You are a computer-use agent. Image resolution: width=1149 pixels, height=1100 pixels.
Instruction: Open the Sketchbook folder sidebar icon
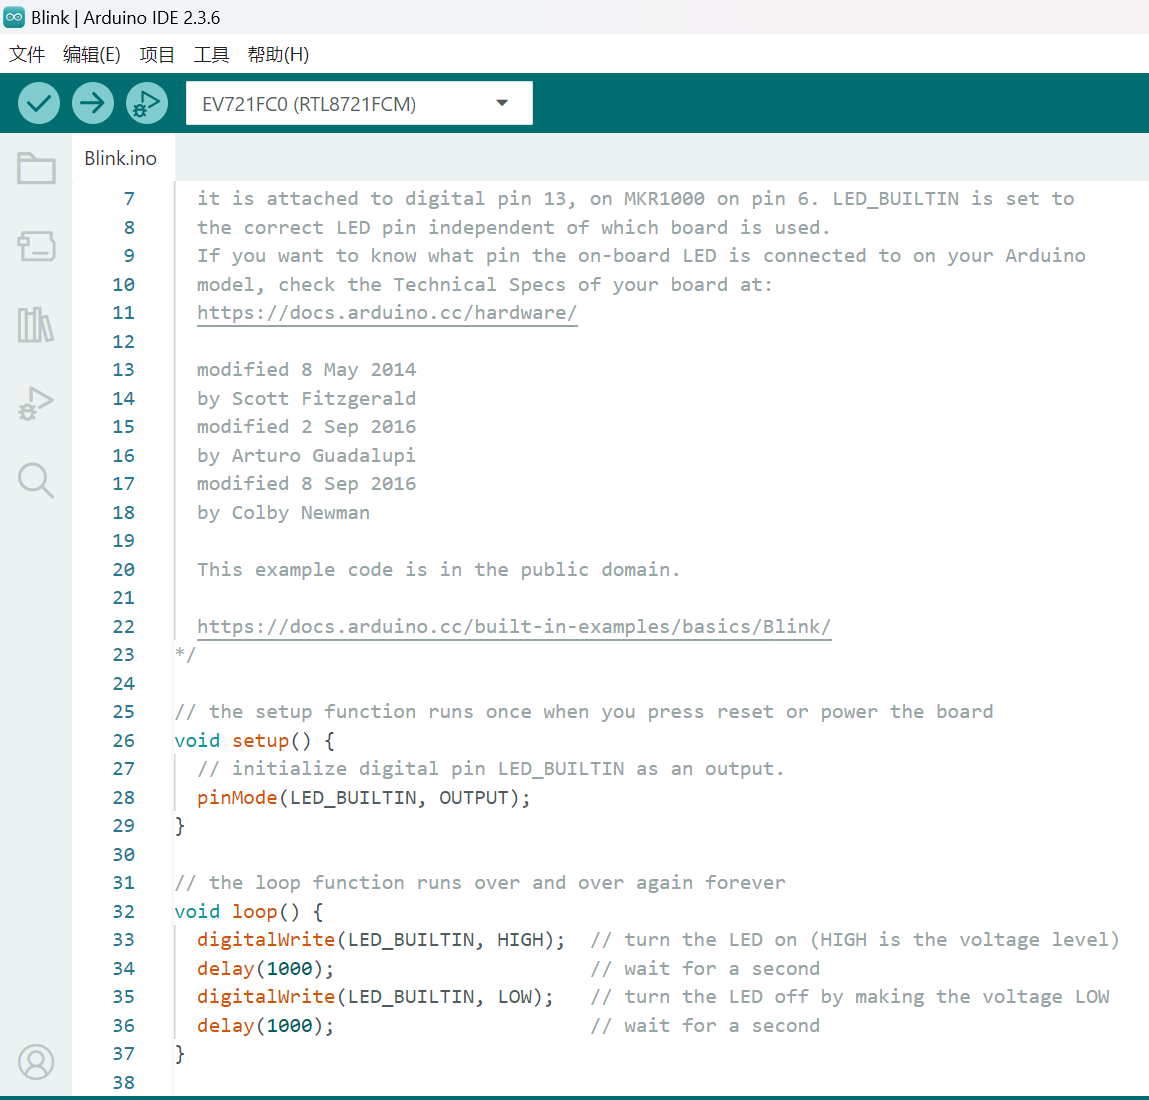coord(36,168)
